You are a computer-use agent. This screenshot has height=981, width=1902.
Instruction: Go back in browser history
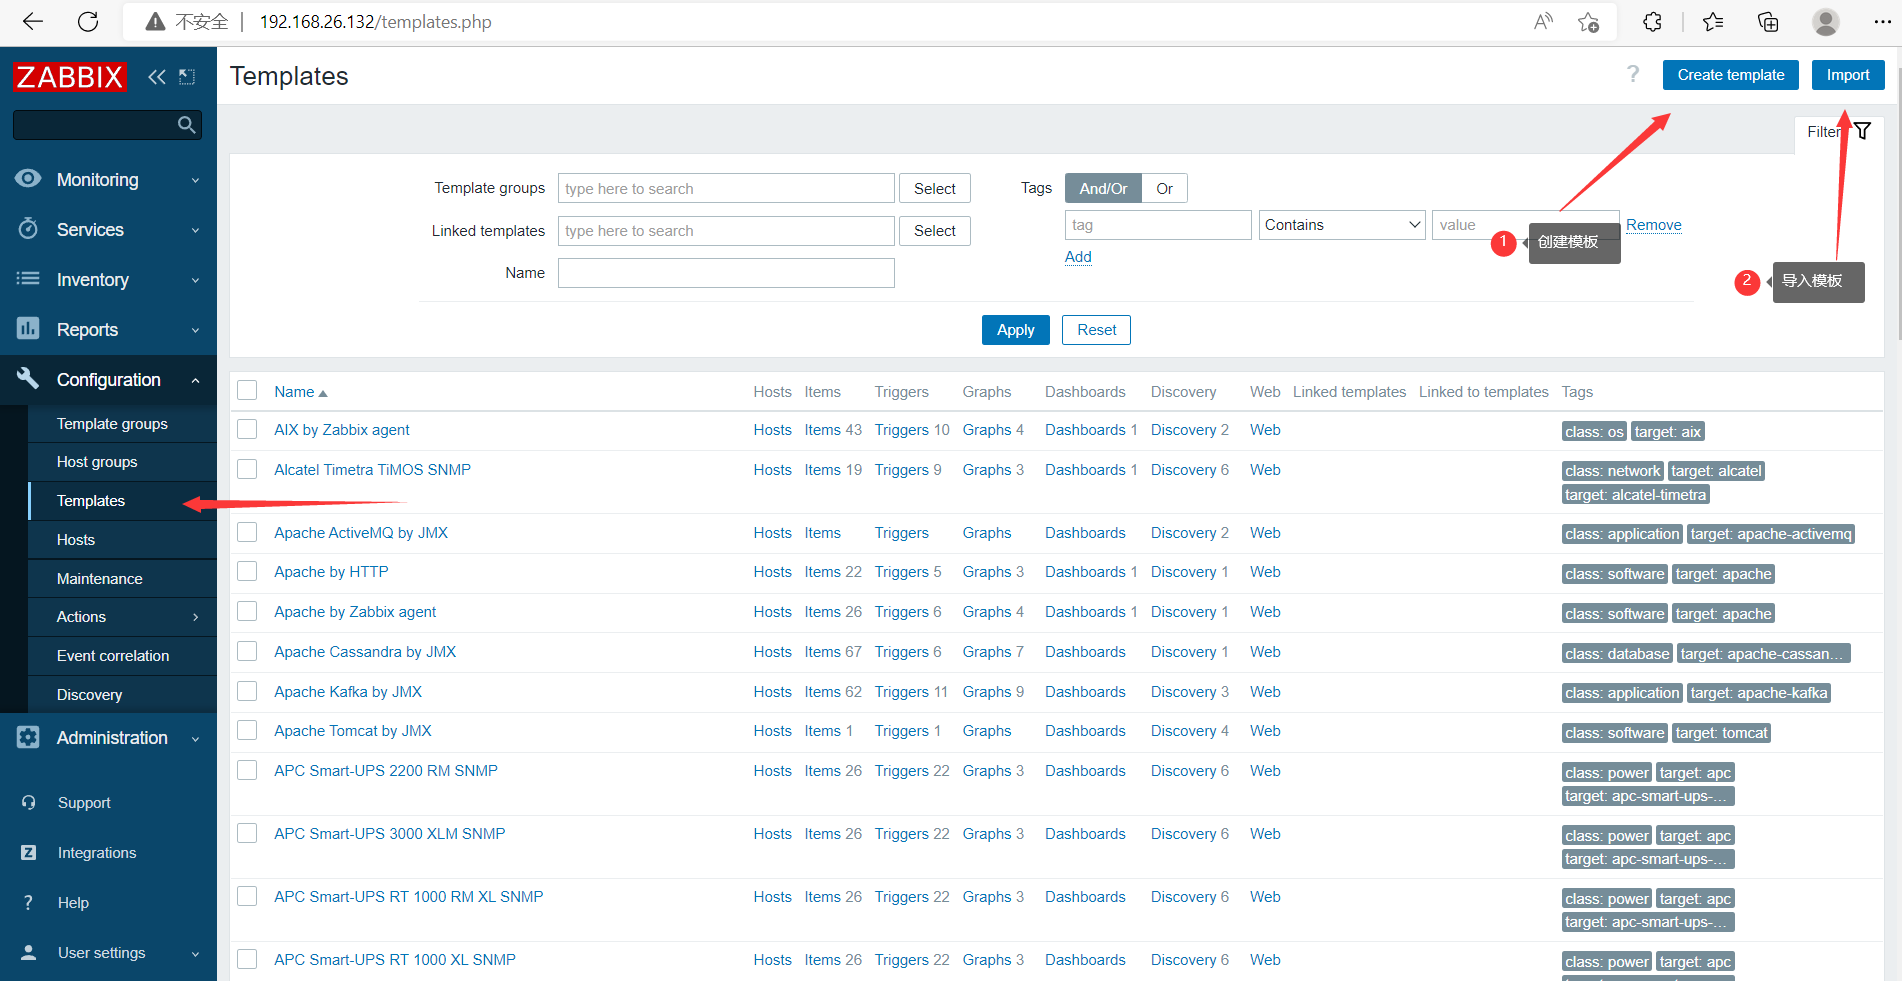pyautogui.click(x=33, y=22)
